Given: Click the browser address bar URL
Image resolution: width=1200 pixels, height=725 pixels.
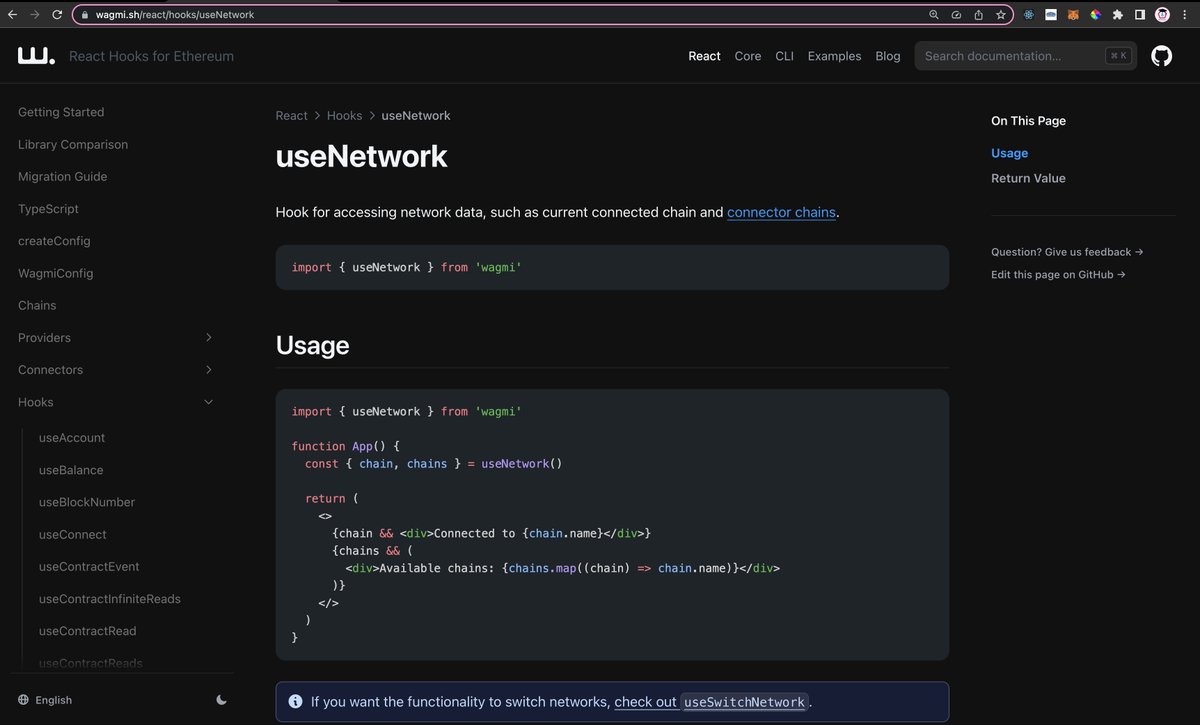Looking at the screenshot, I should (x=175, y=15).
